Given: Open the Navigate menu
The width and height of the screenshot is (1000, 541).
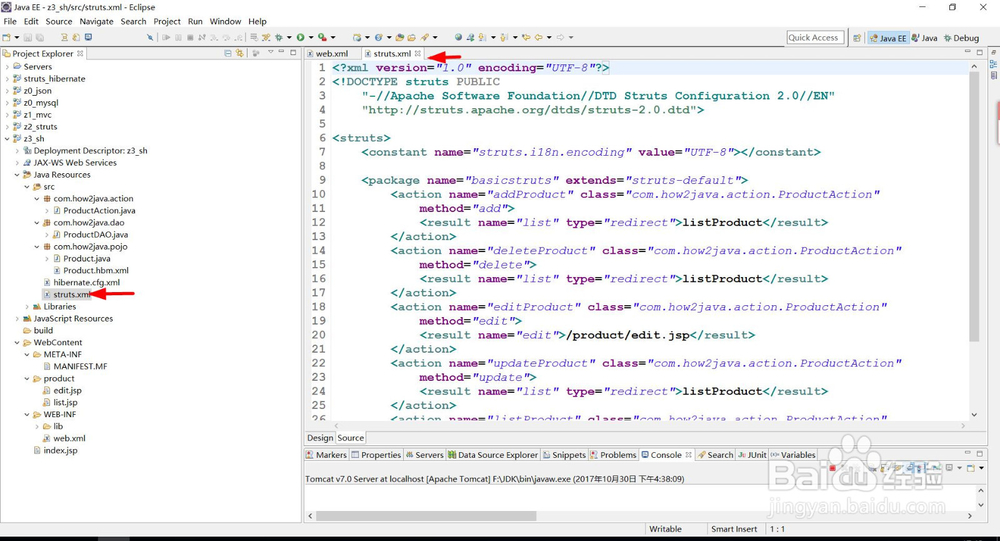Looking at the screenshot, I should pyautogui.click(x=96, y=21).
